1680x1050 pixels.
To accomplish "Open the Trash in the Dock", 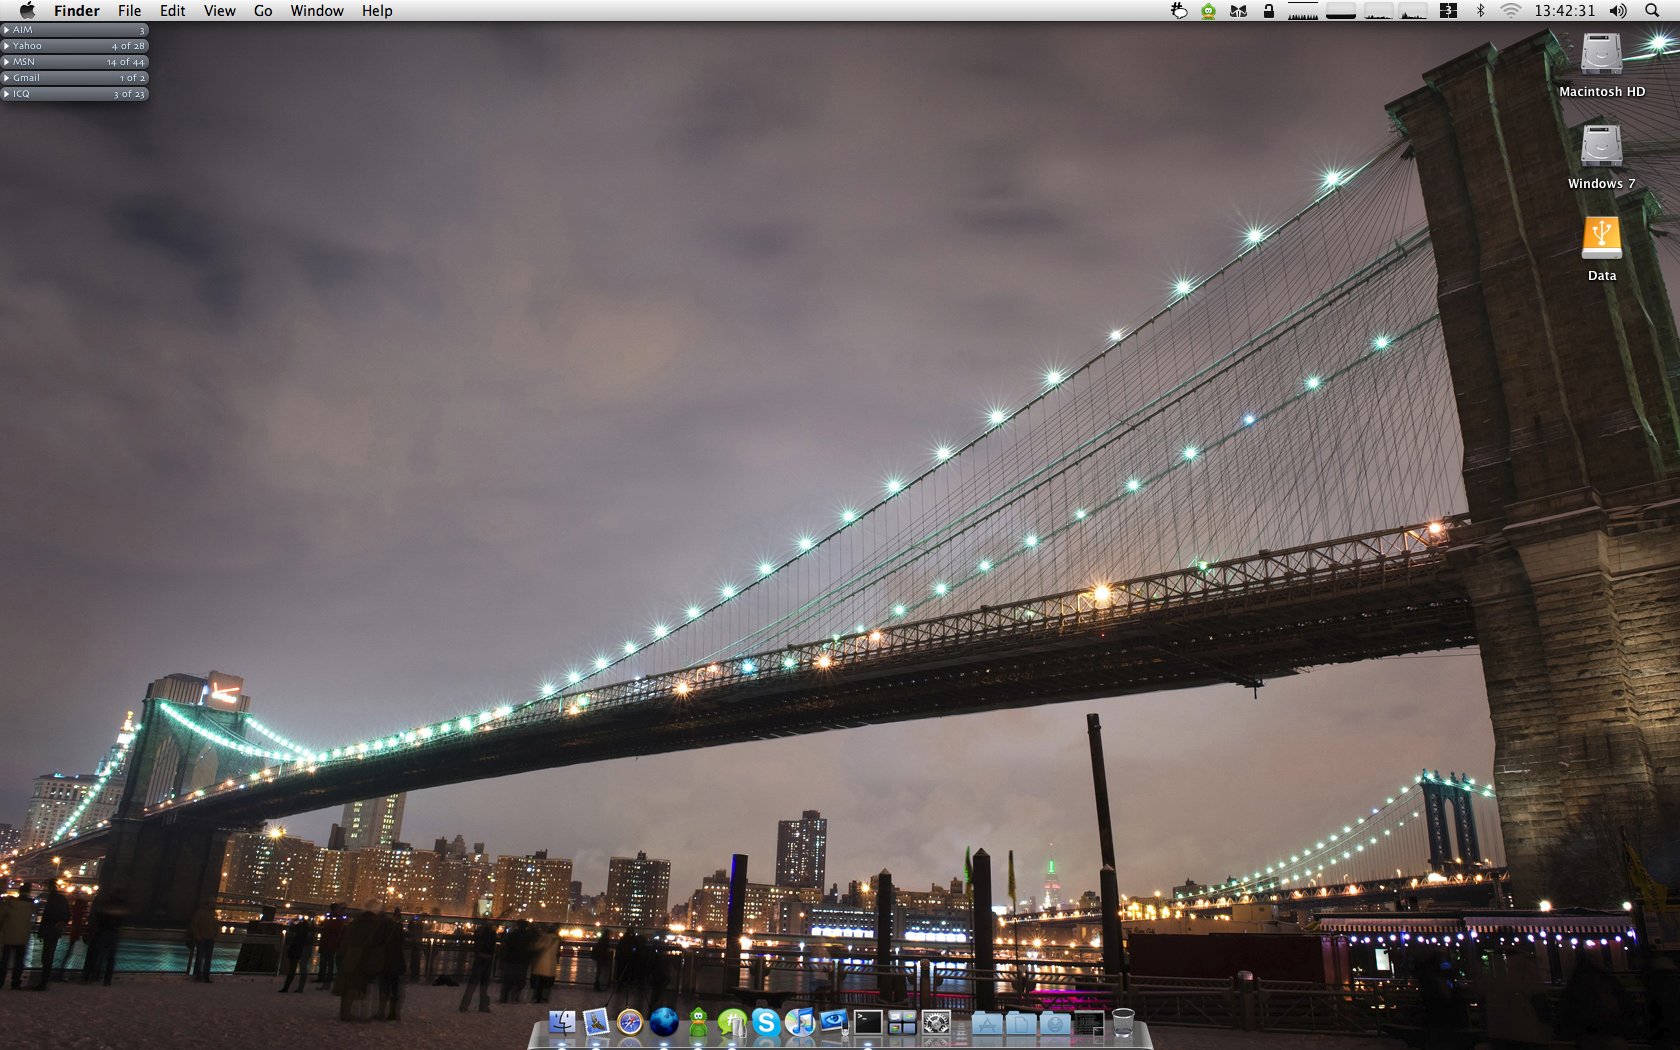I will coord(1123,1022).
